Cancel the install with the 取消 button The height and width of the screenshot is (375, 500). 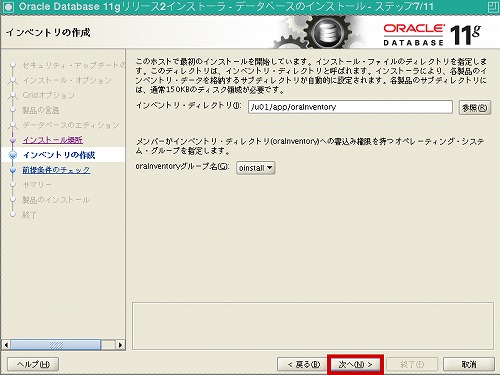point(469,364)
